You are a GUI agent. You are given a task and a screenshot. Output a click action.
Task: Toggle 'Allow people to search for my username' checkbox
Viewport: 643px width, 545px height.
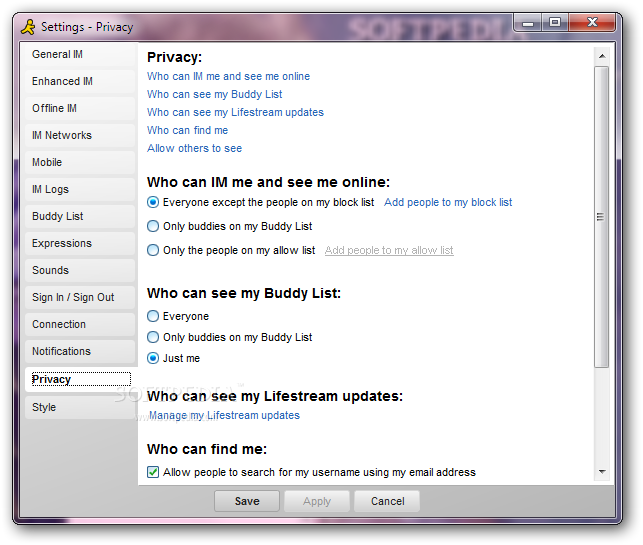tap(153, 472)
